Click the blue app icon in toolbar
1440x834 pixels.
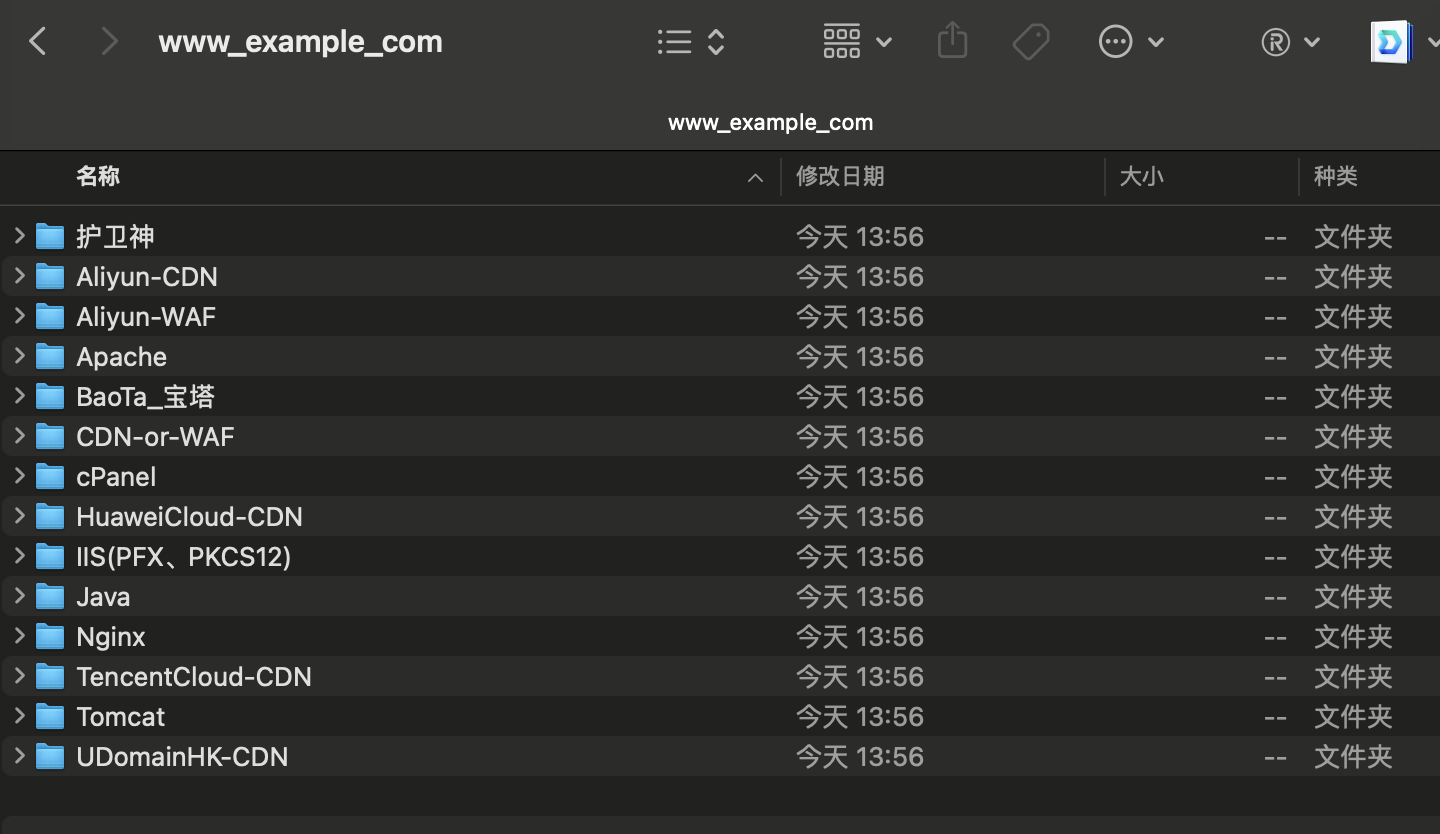pyautogui.click(x=1390, y=42)
